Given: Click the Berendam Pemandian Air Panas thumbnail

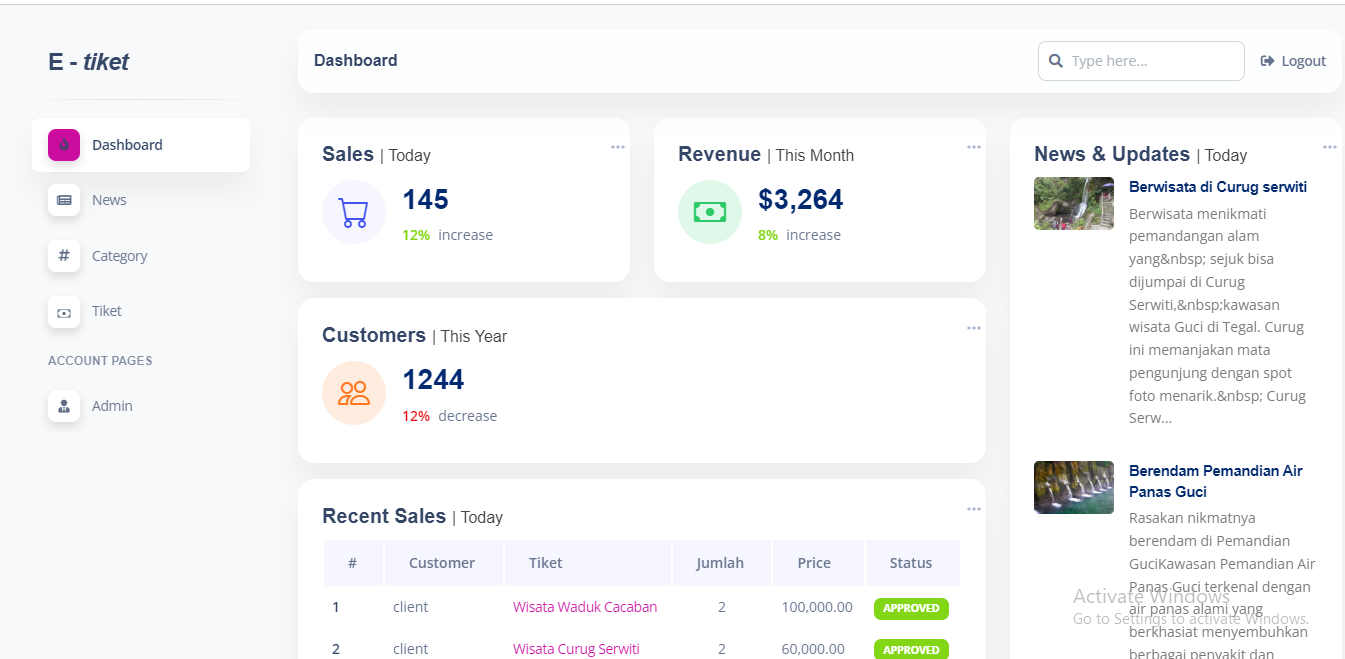Looking at the screenshot, I should click(1073, 487).
